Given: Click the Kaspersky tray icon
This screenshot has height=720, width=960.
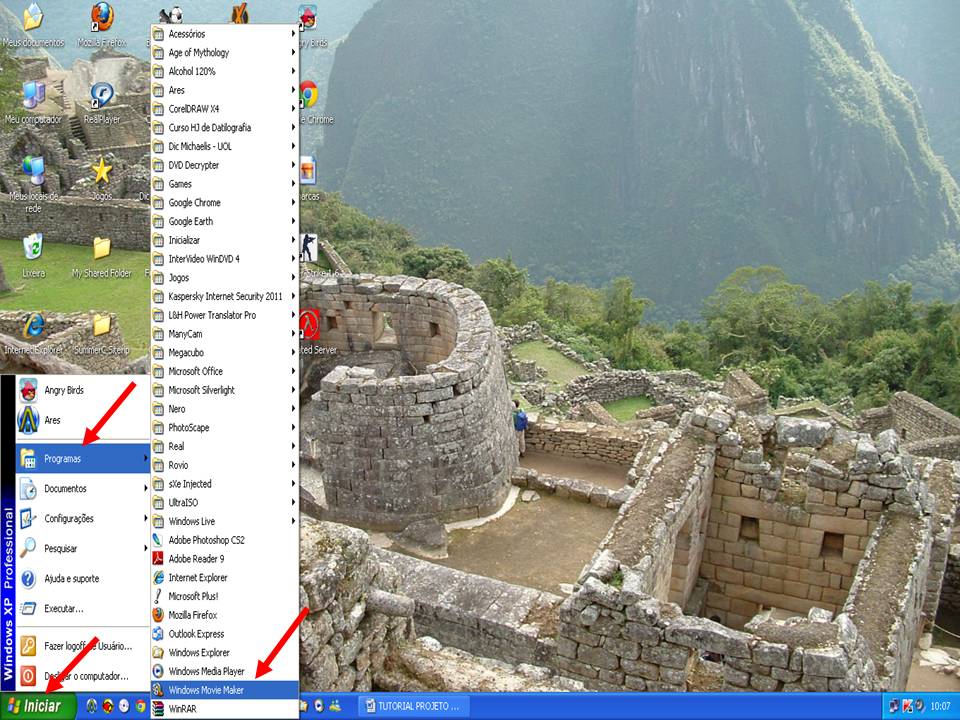Looking at the screenshot, I should (x=907, y=706).
